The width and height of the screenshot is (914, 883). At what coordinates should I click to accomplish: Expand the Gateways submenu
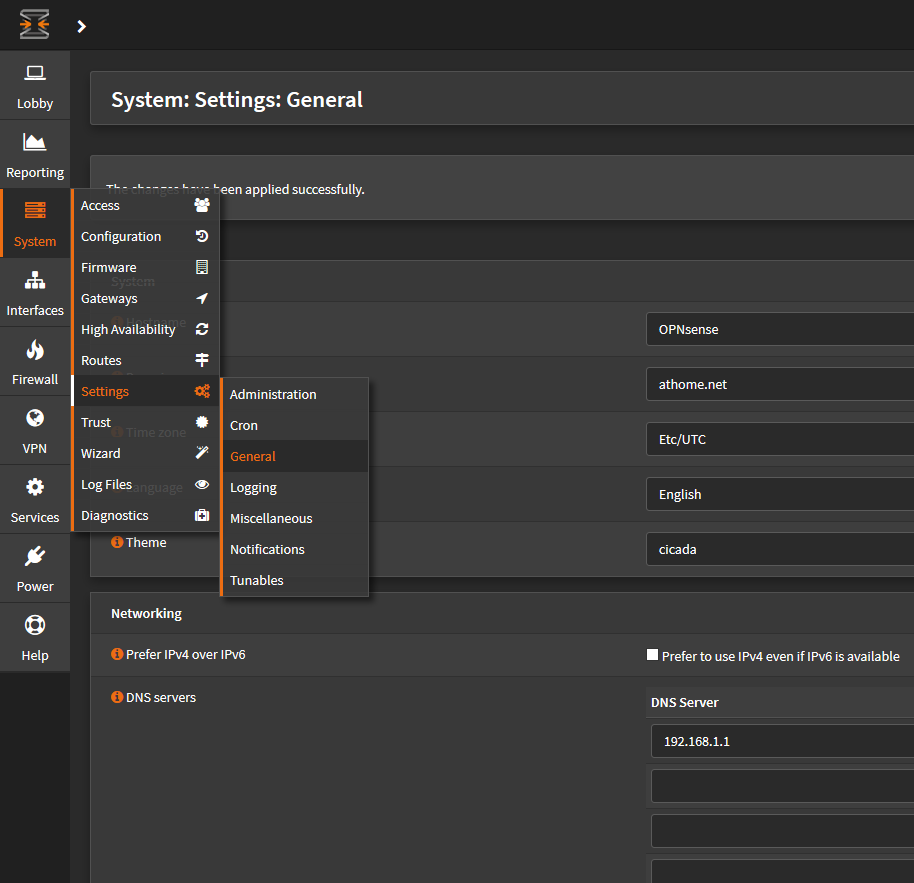point(145,298)
